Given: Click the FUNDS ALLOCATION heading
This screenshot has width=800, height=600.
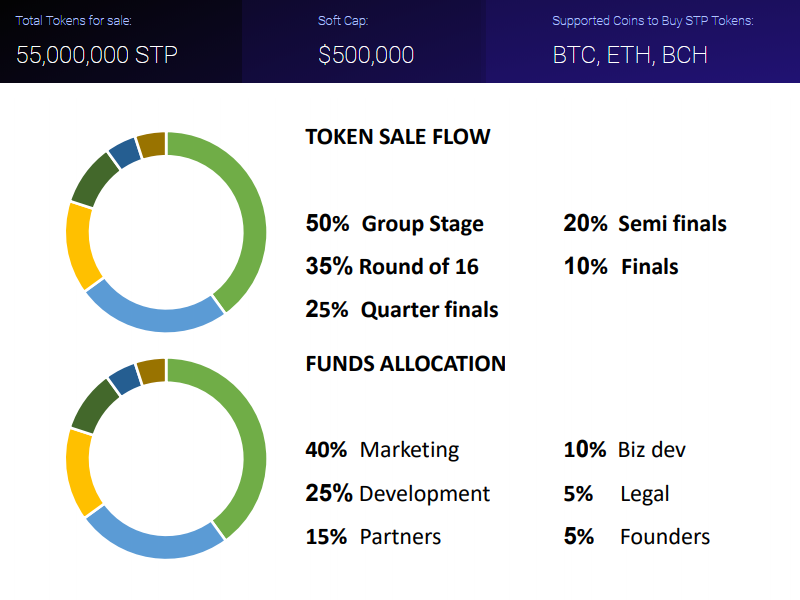Looking at the screenshot, I should pos(405,363).
